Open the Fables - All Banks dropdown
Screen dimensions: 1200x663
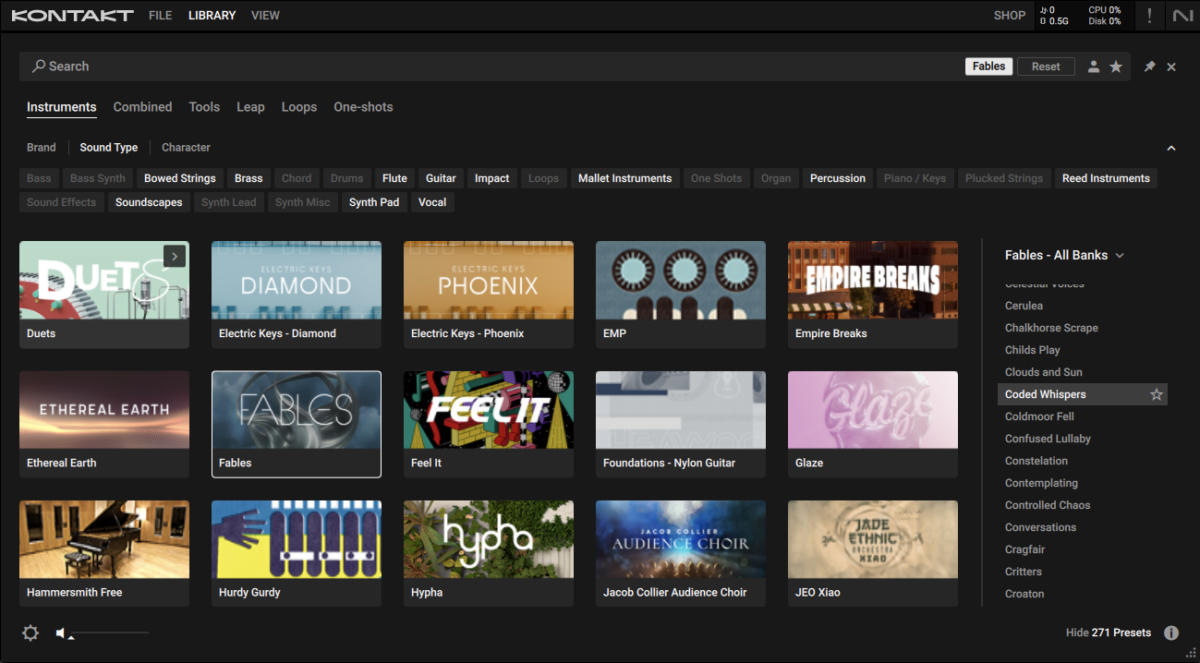pyautogui.click(x=1064, y=255)
